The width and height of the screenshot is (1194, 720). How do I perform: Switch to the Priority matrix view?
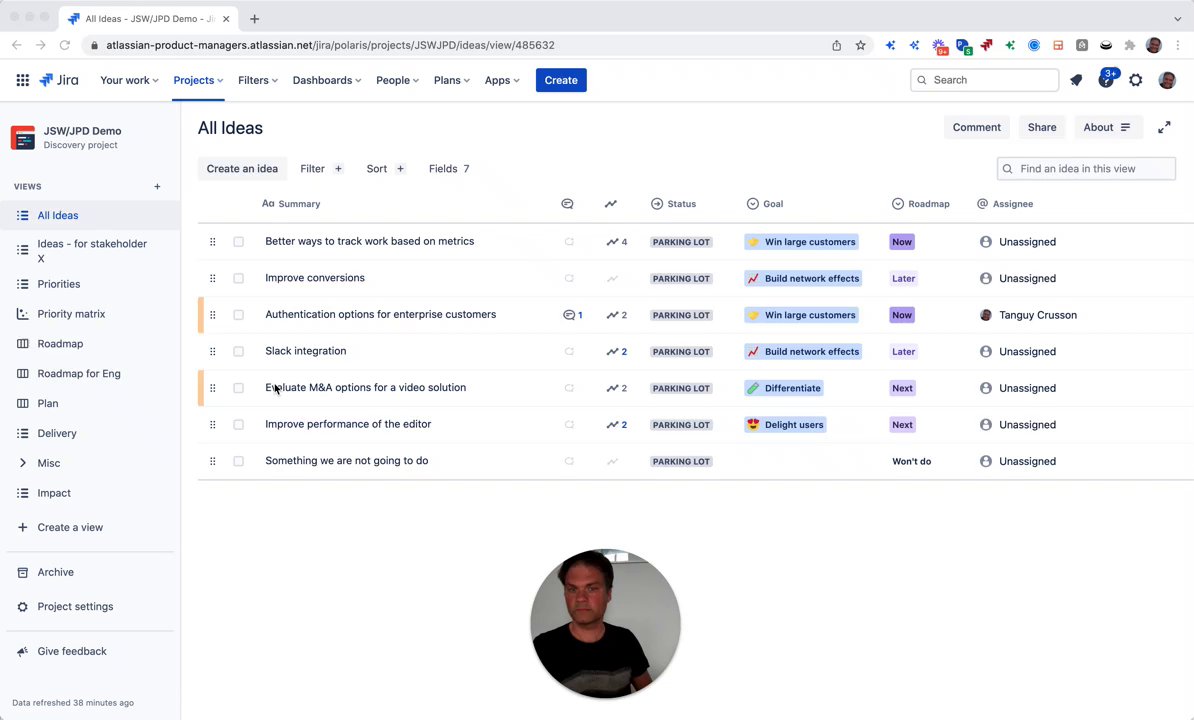[x=71, y=314]
